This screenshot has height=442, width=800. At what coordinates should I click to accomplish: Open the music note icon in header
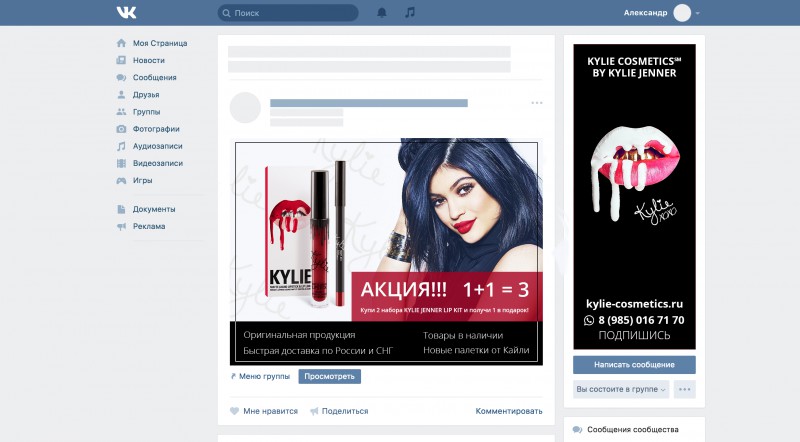[410, 12]
